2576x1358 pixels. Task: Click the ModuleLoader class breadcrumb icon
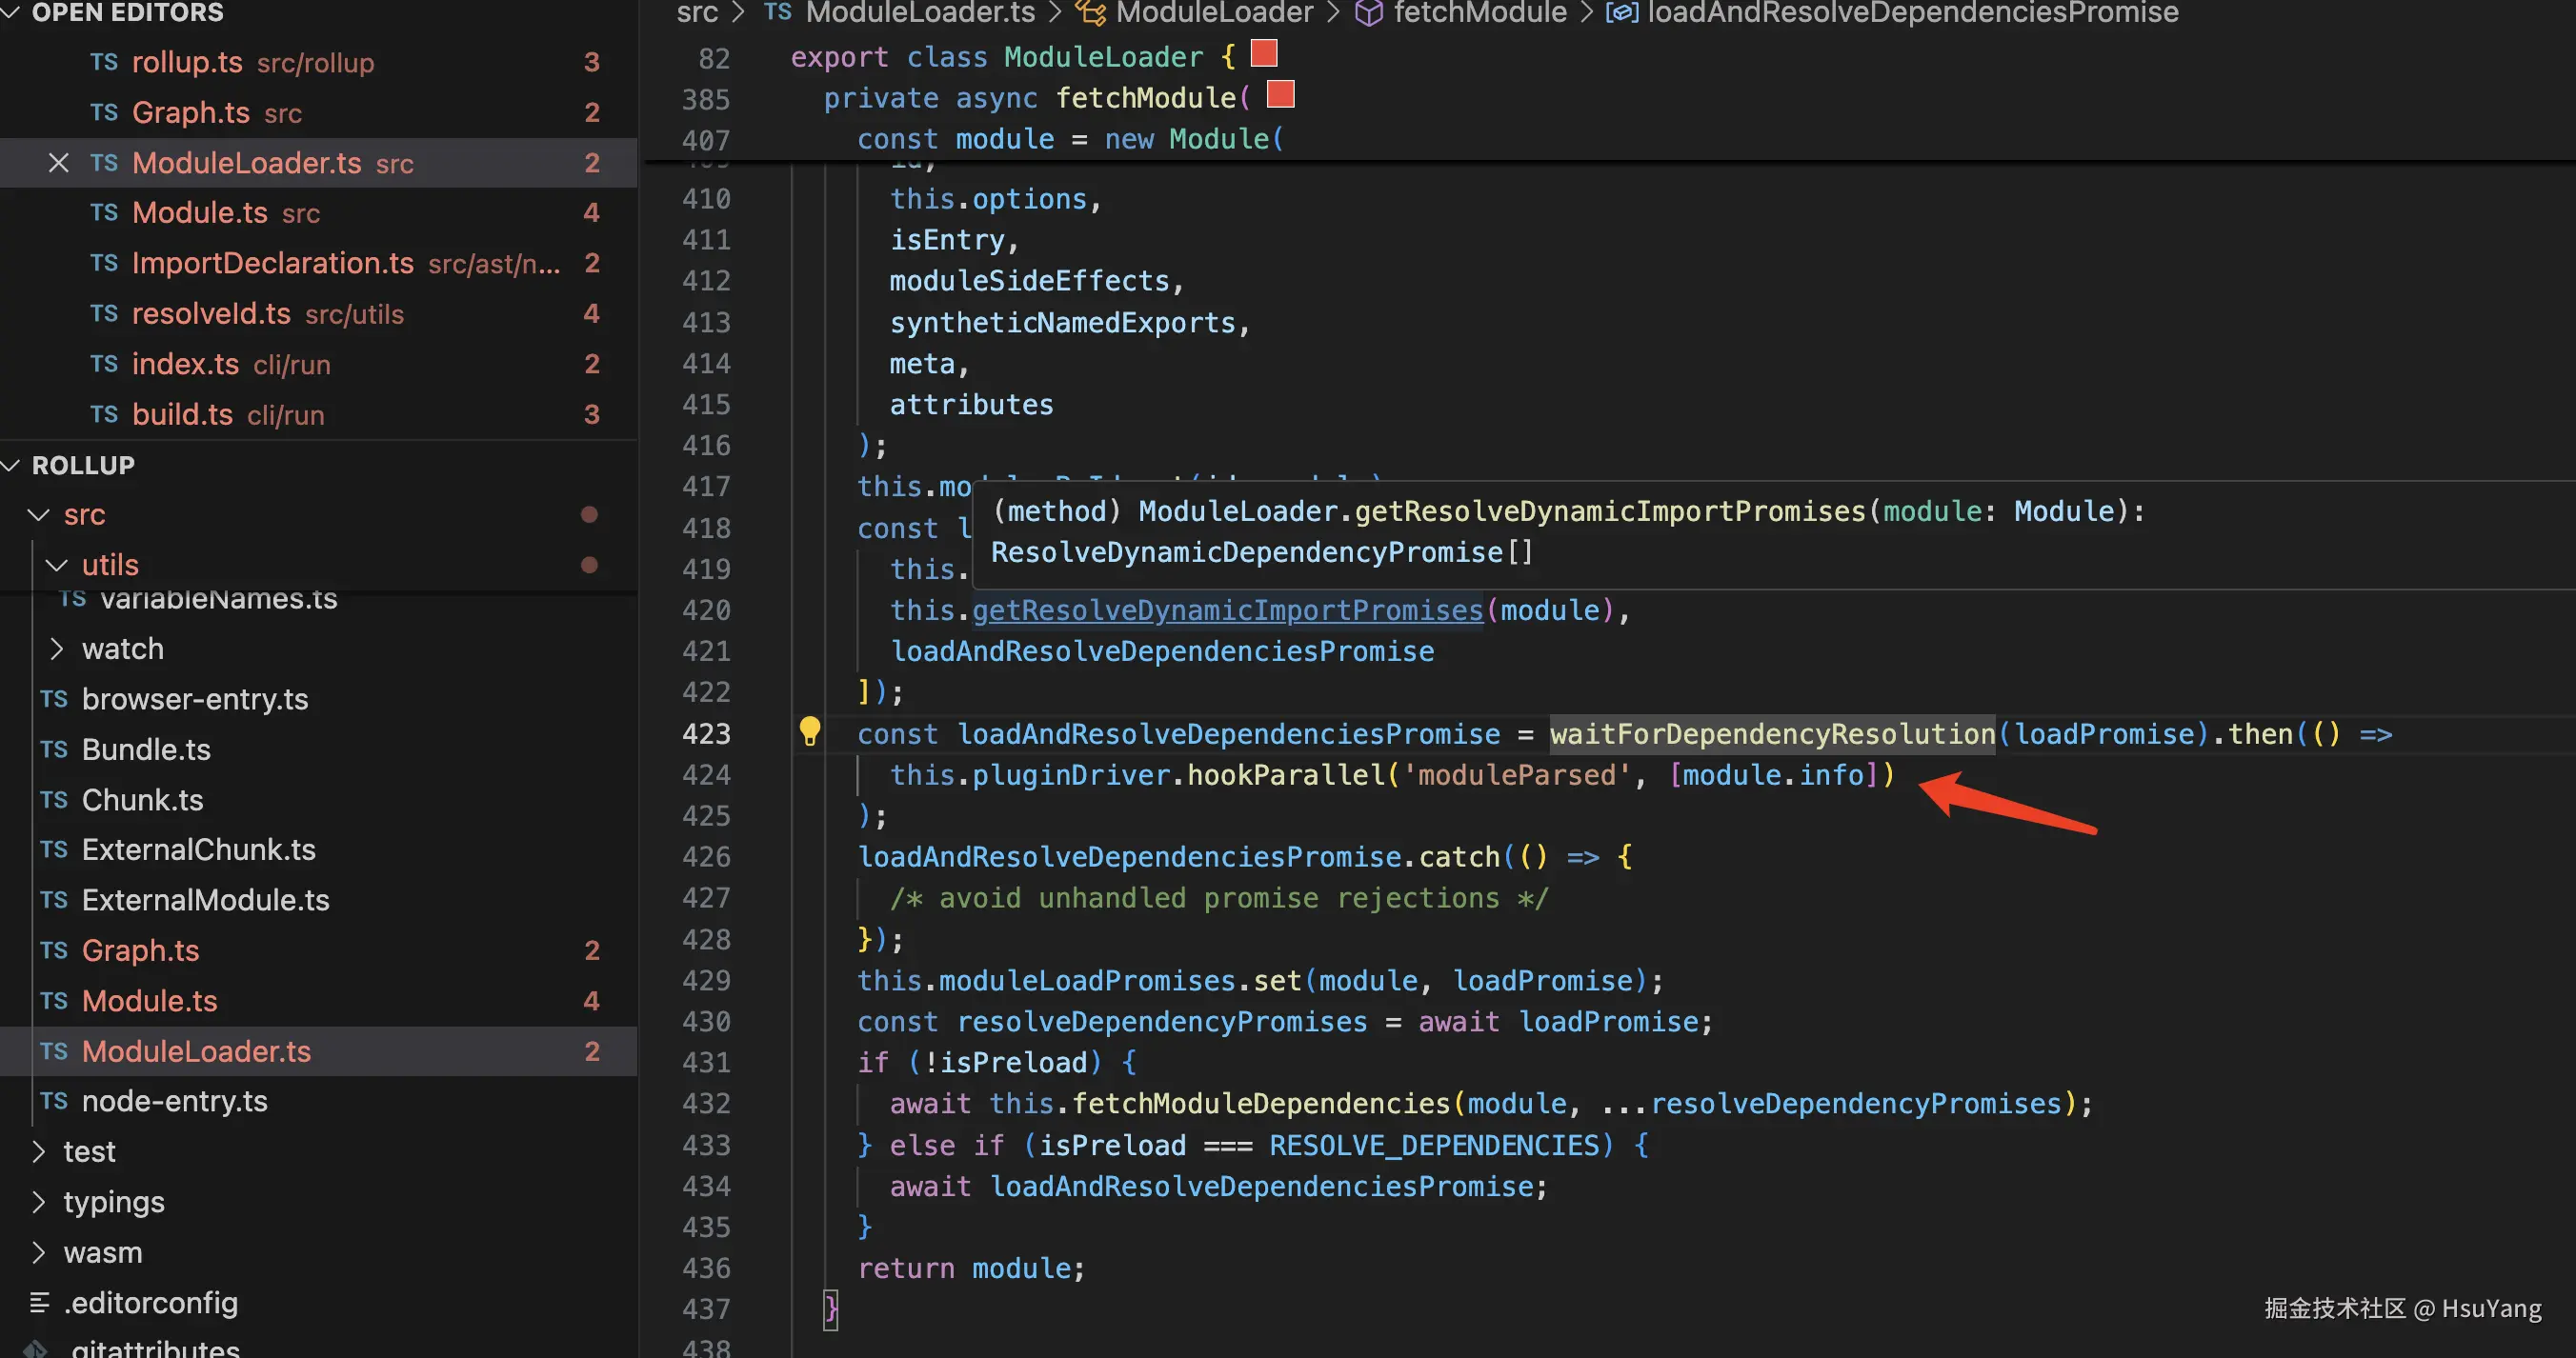(1090, 13)
